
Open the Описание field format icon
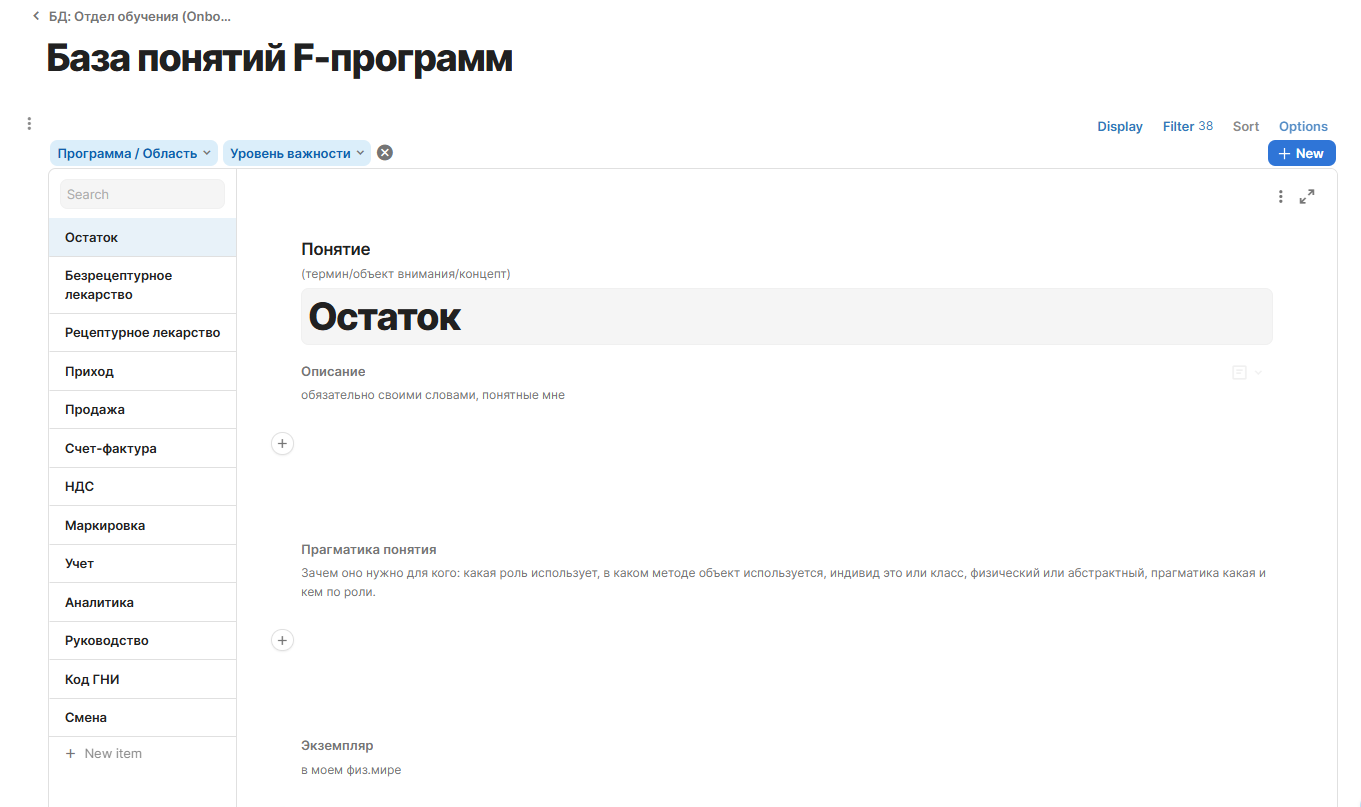1240,372
